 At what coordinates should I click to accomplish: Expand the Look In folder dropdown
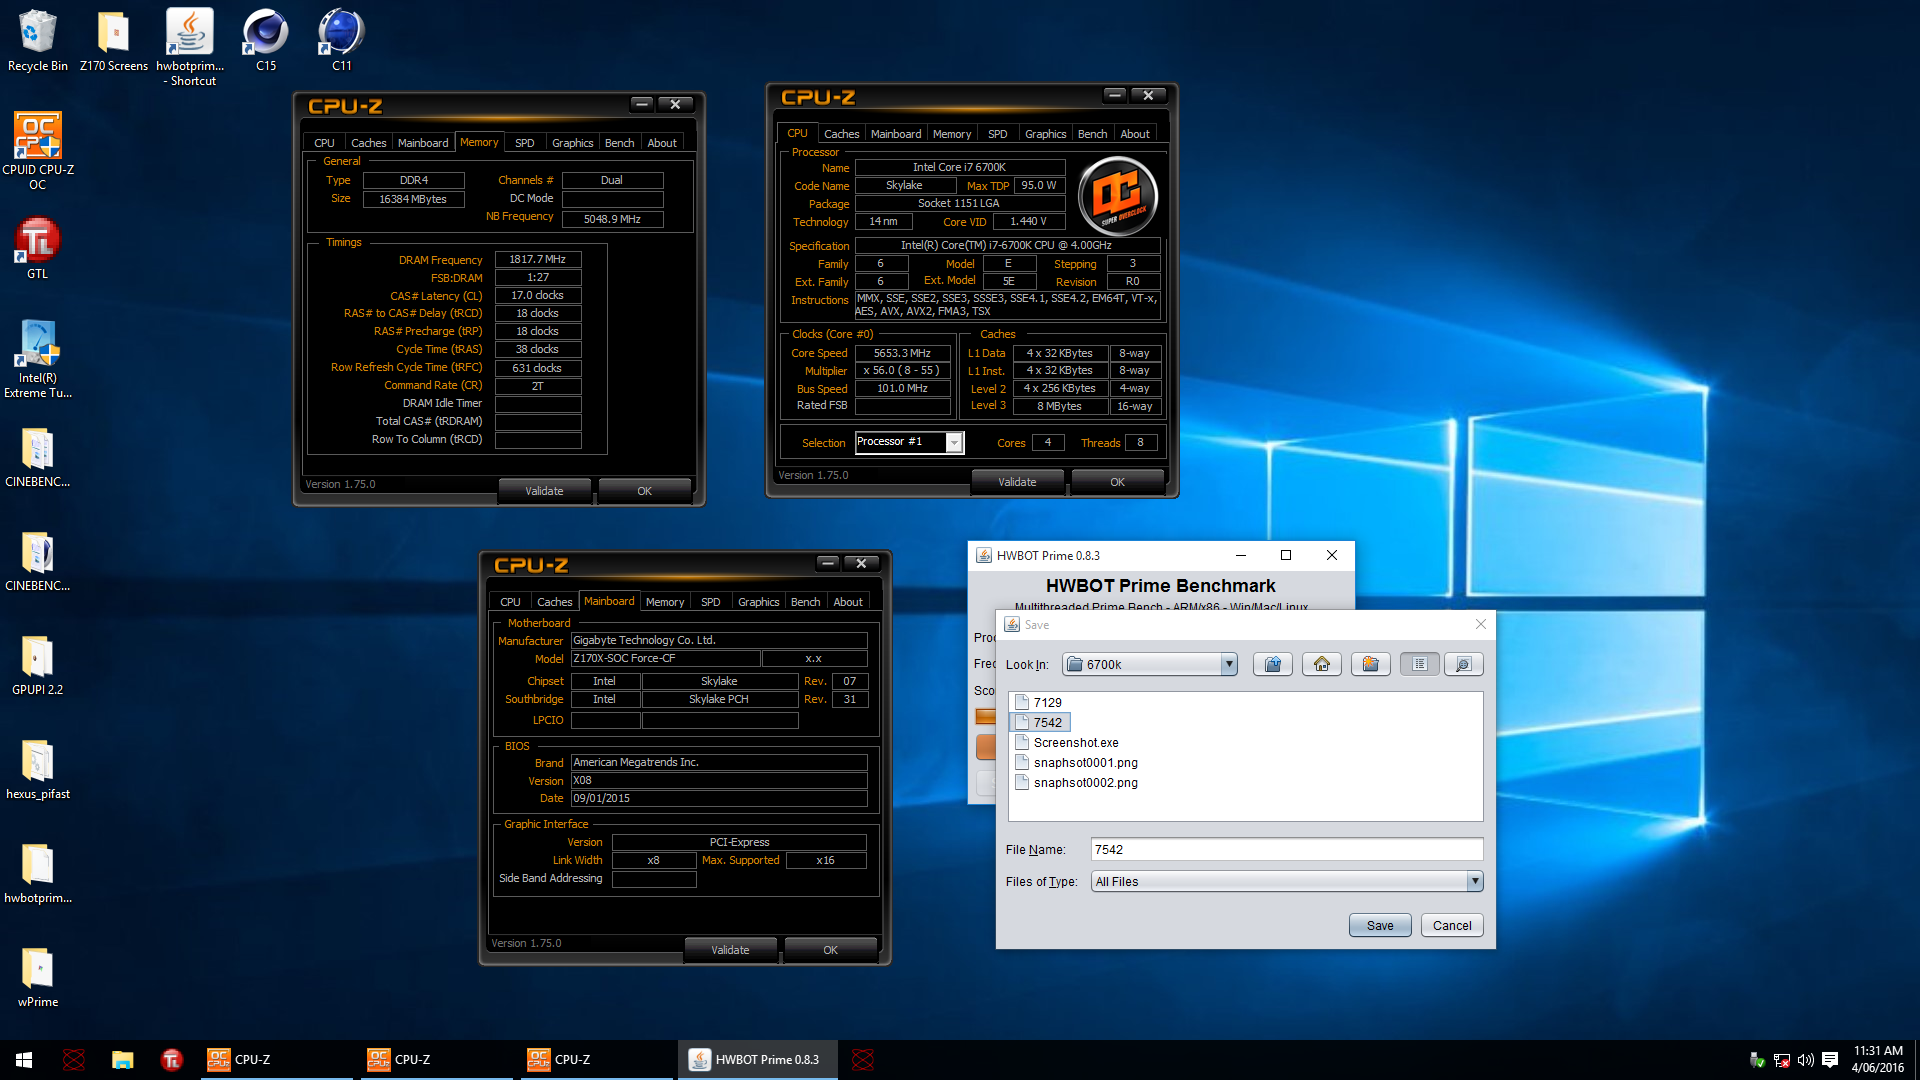(x=1229, y=664)
